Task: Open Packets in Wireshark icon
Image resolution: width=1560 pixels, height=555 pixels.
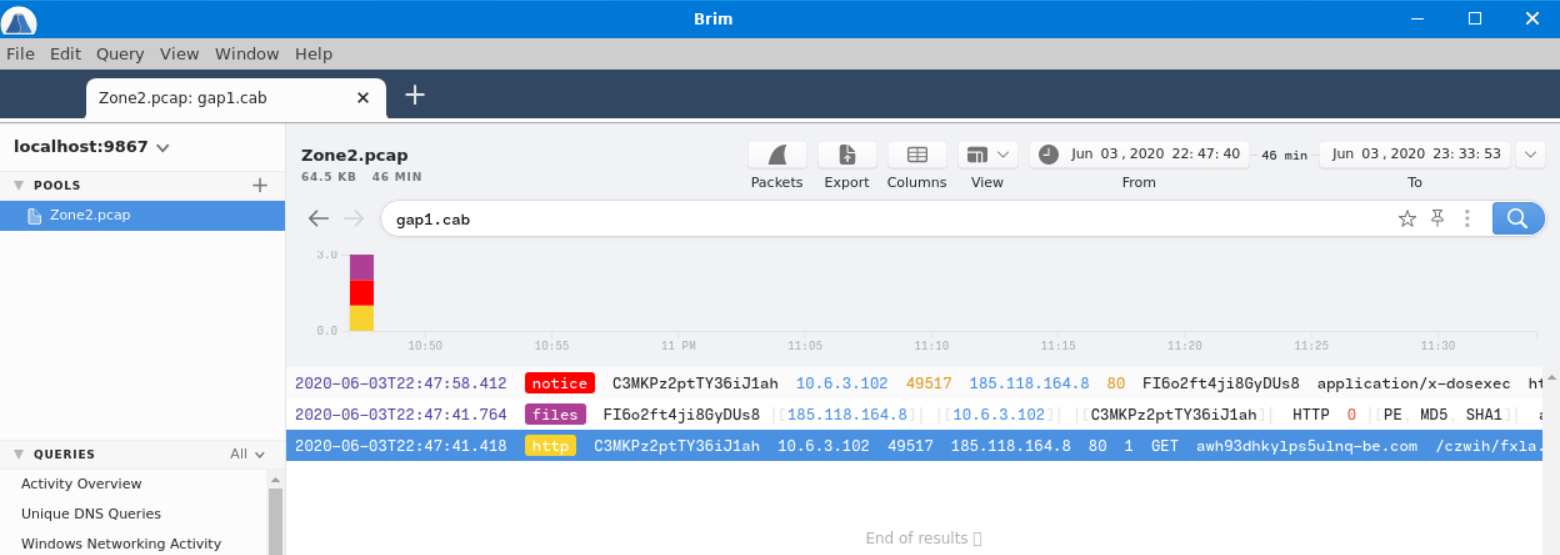Action: click(x=777, y=155)
